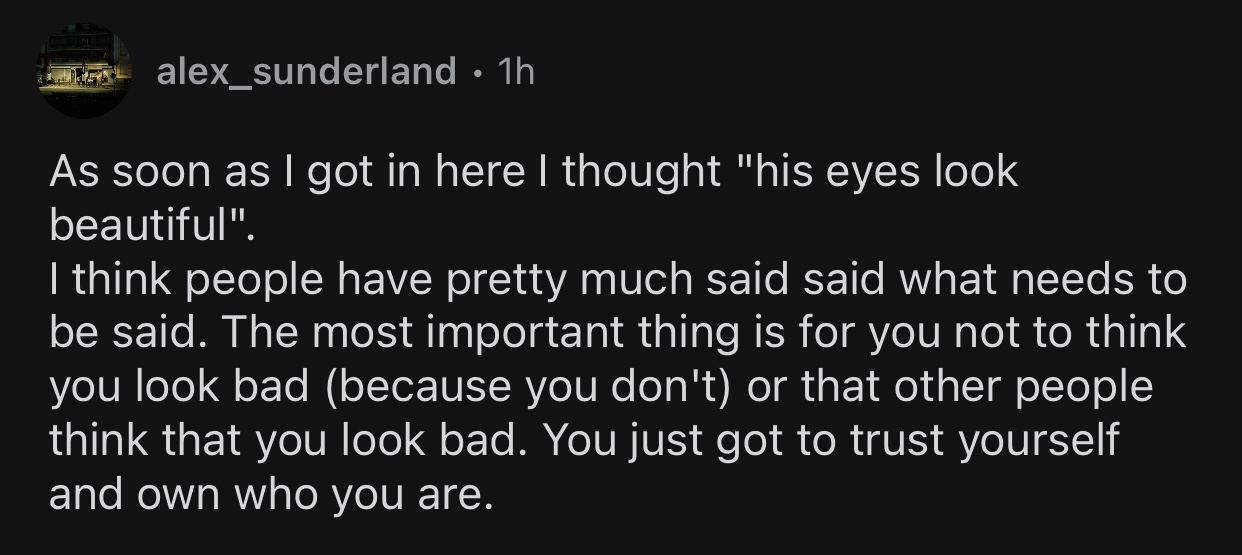The width and height of the screenshot is (1242, 555).
Task: Open alex_sunderland's profile avatar
Action: pos(87,72)
